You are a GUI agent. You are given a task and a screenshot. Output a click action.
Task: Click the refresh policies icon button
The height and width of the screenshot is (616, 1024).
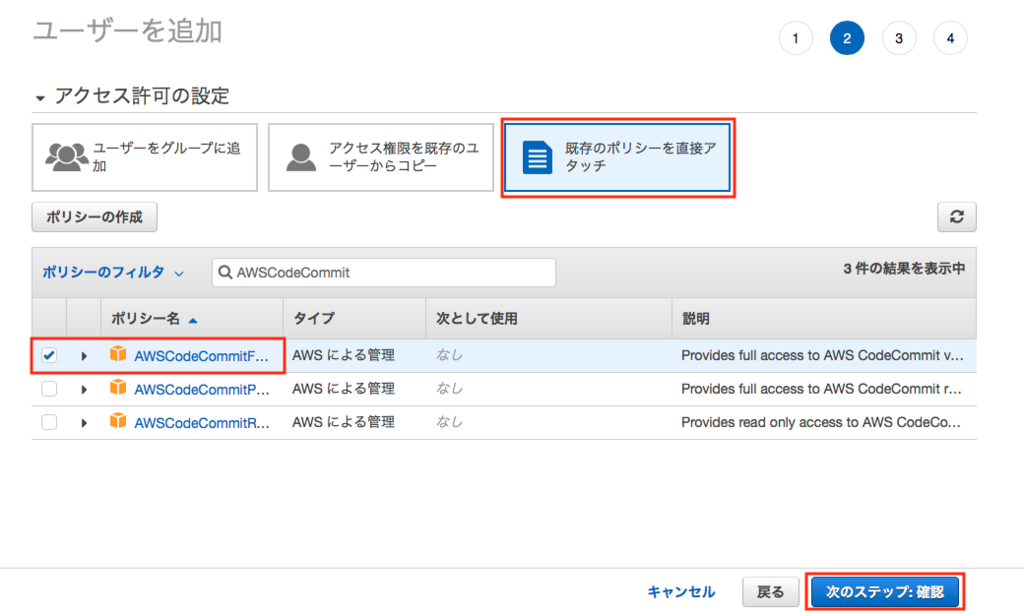pos(957,217)
